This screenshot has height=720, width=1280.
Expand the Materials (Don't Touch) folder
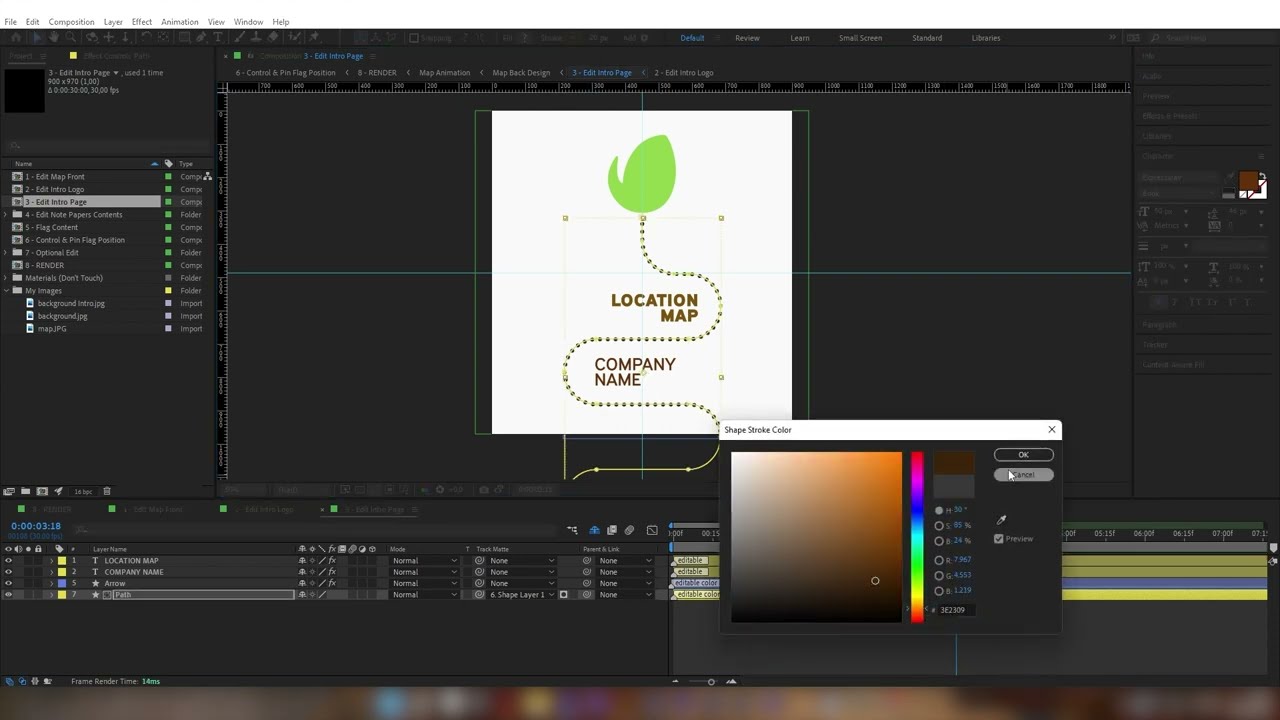point(6,278)
